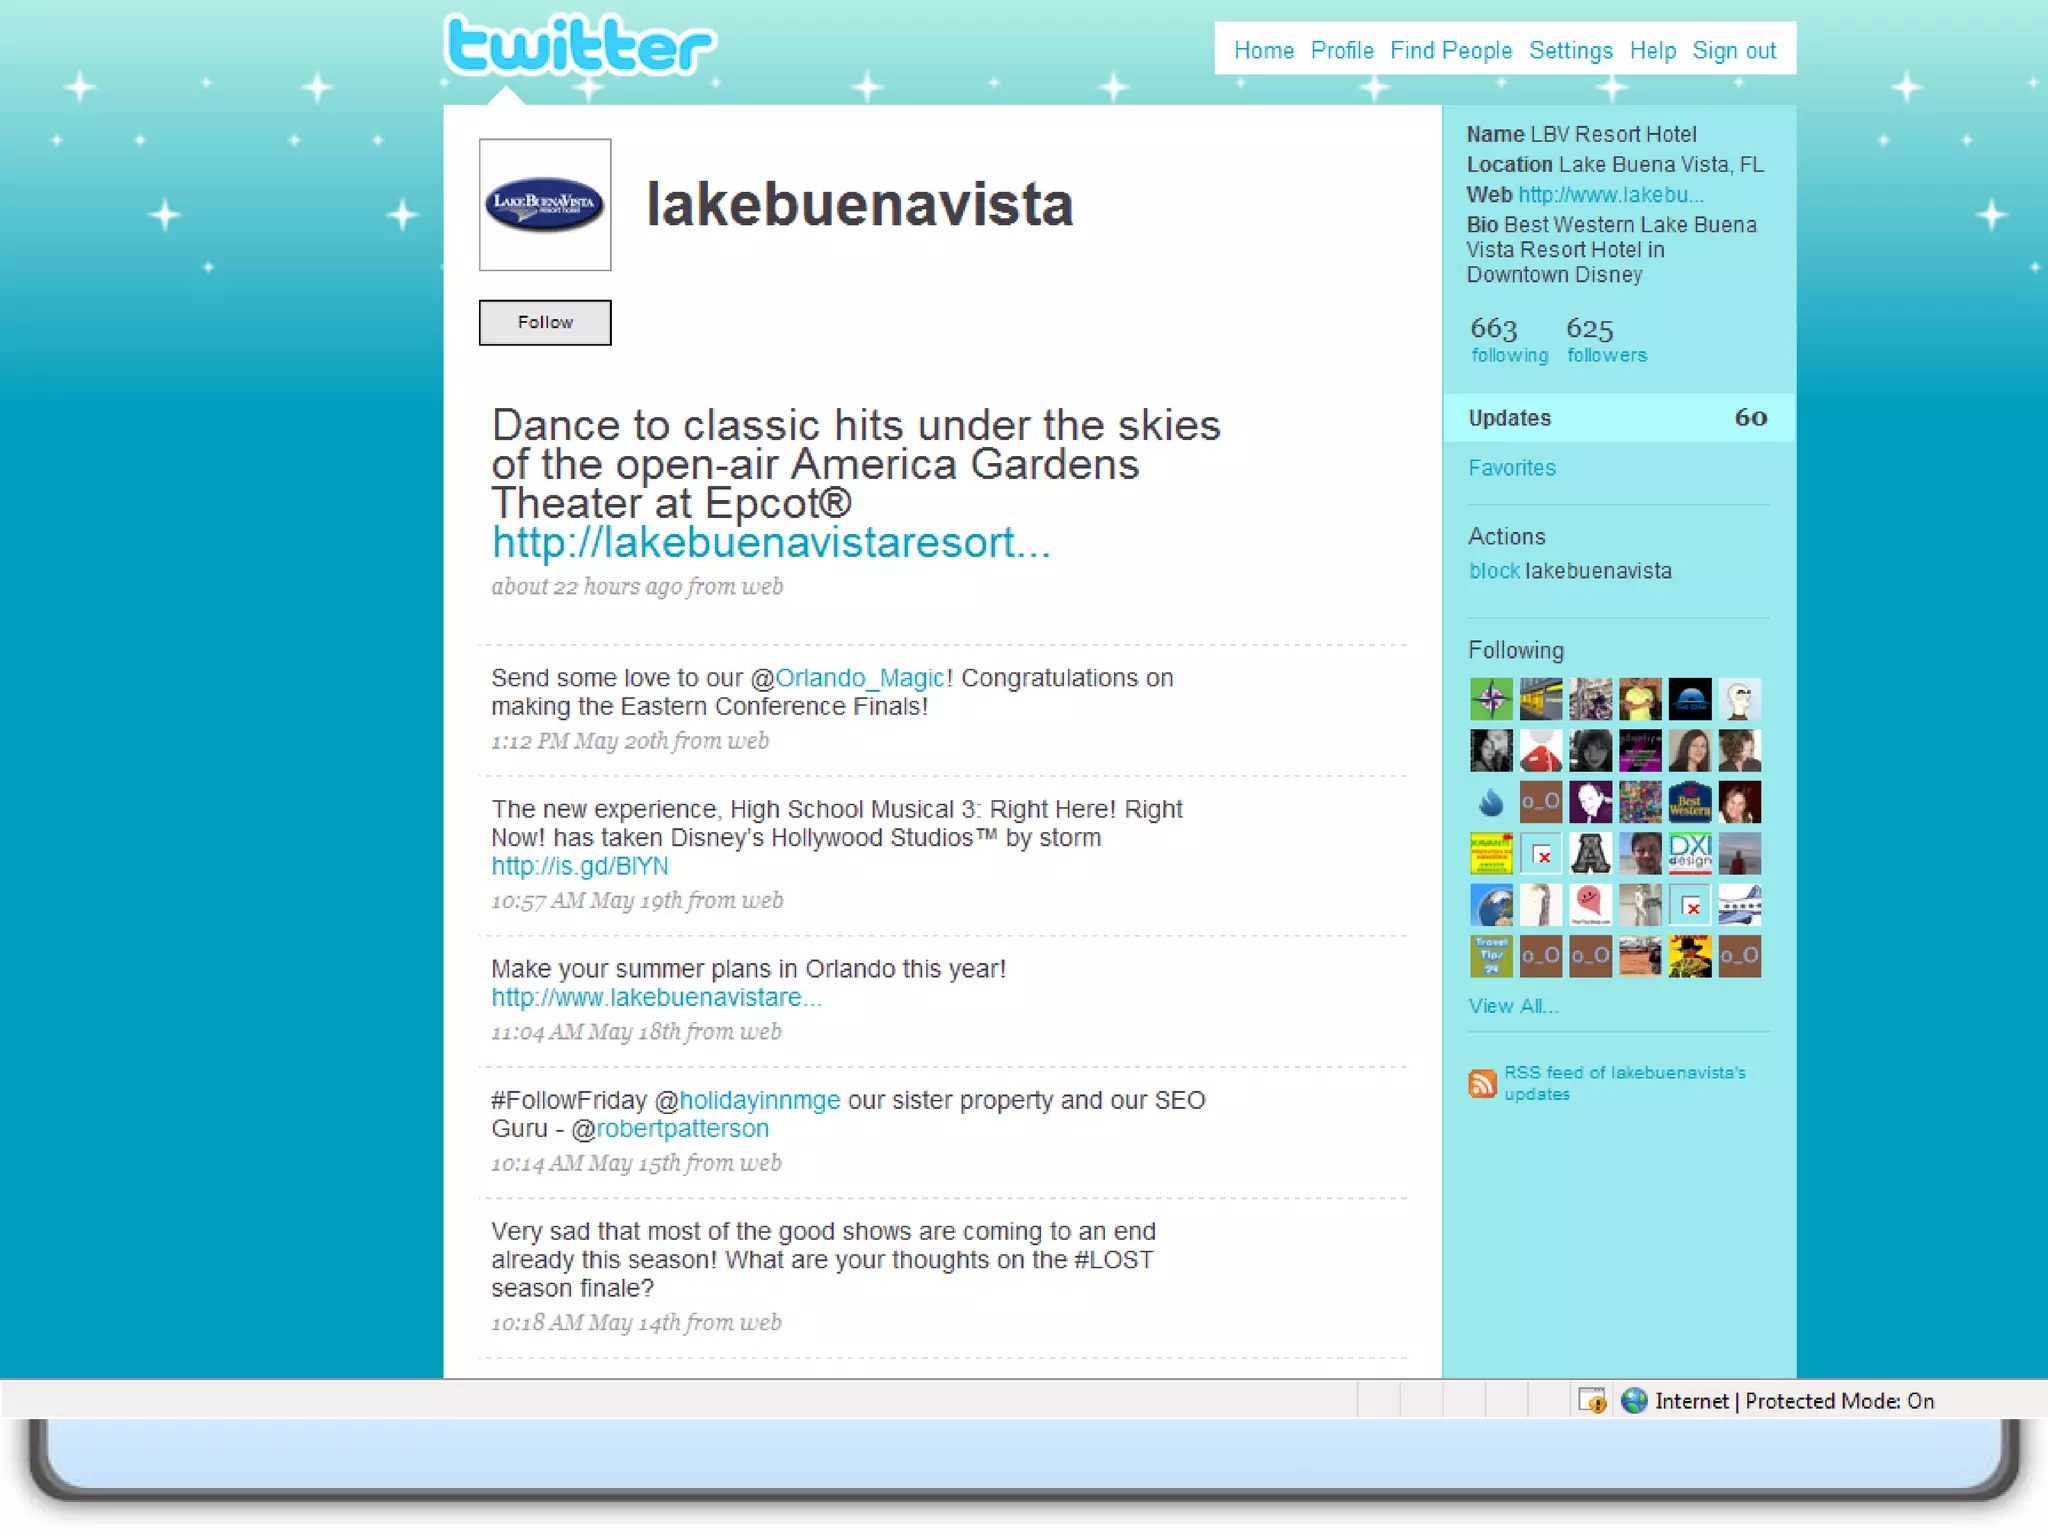Click the Internet security zone status icon

click(1634, 1401)
